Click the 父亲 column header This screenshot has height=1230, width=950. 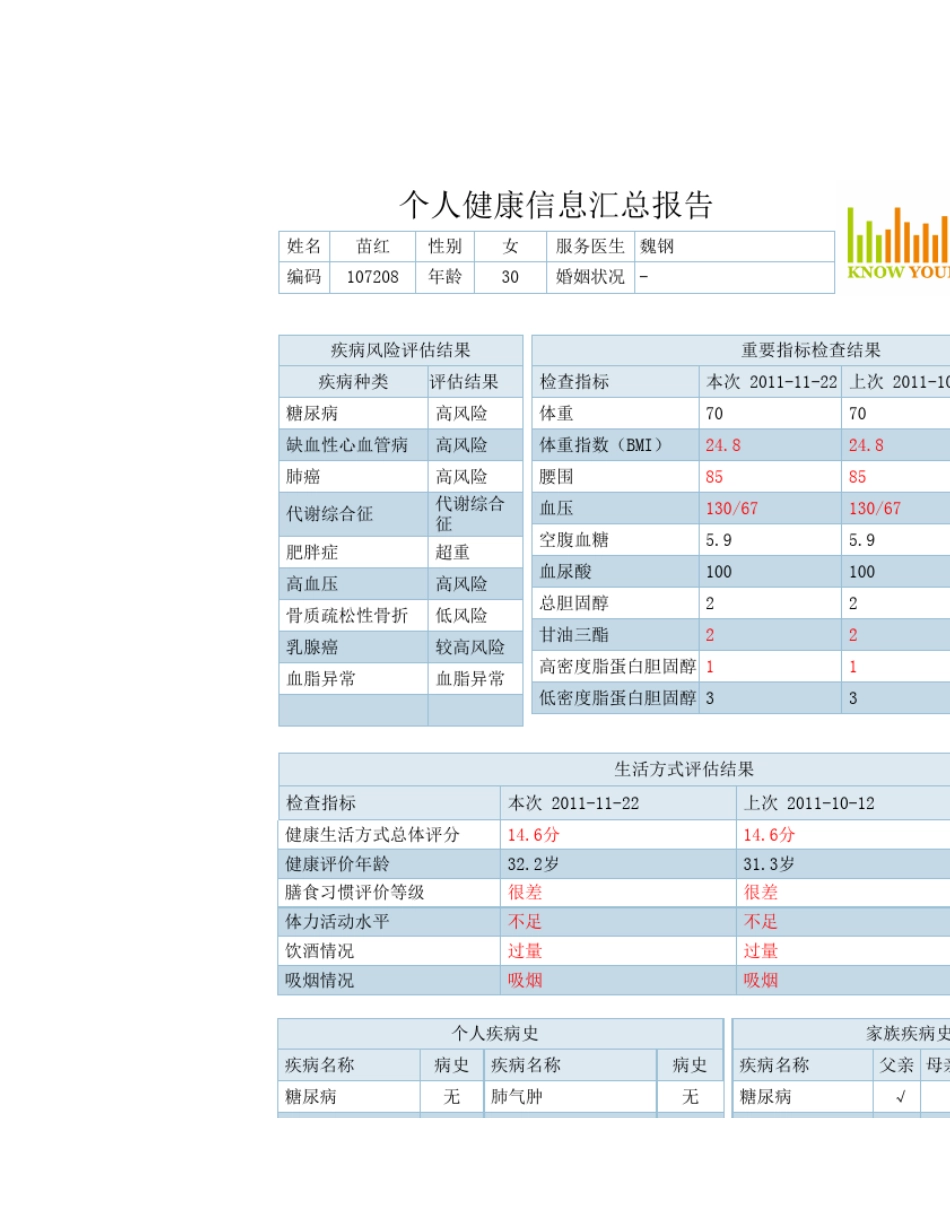897,1065
